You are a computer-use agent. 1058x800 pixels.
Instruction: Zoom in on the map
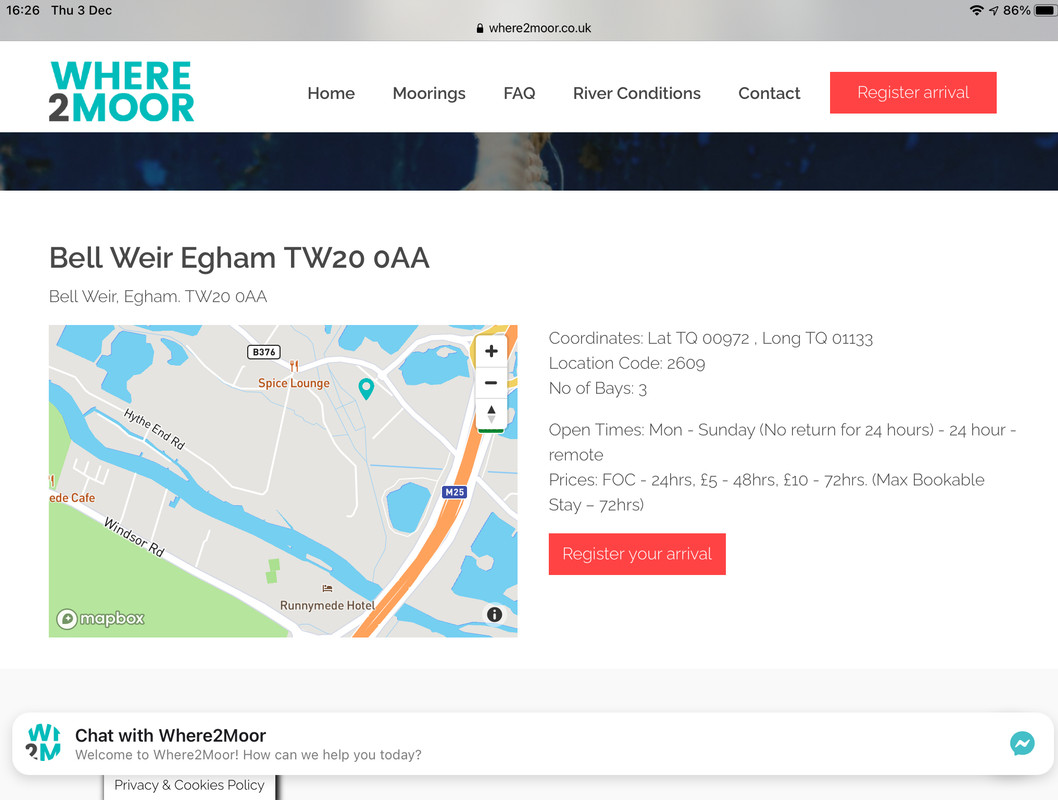click(x=491, y=351)
